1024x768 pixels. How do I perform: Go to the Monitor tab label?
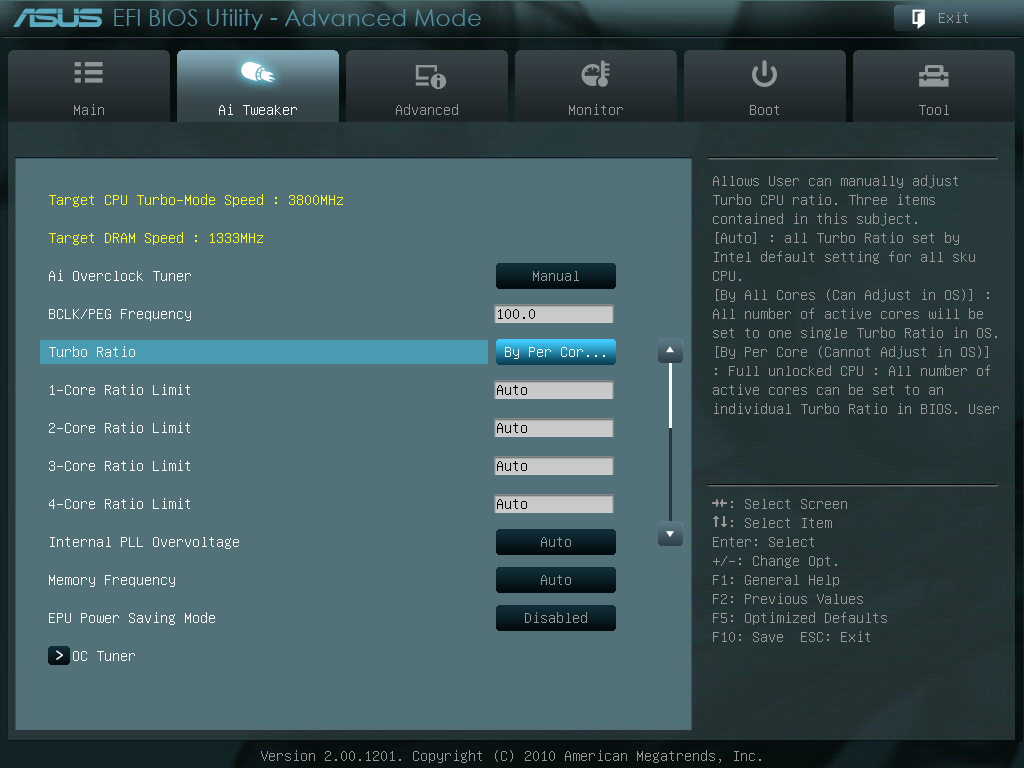point(596,110)
